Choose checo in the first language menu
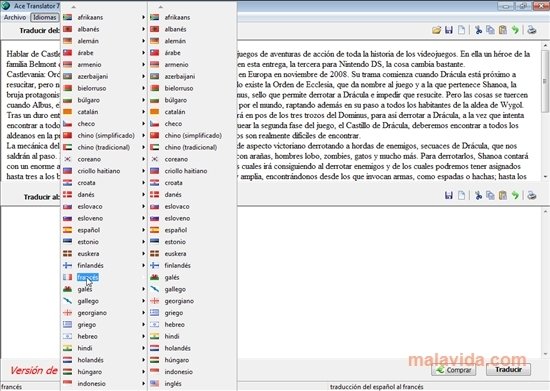550x391 pixels. [104, 123]
